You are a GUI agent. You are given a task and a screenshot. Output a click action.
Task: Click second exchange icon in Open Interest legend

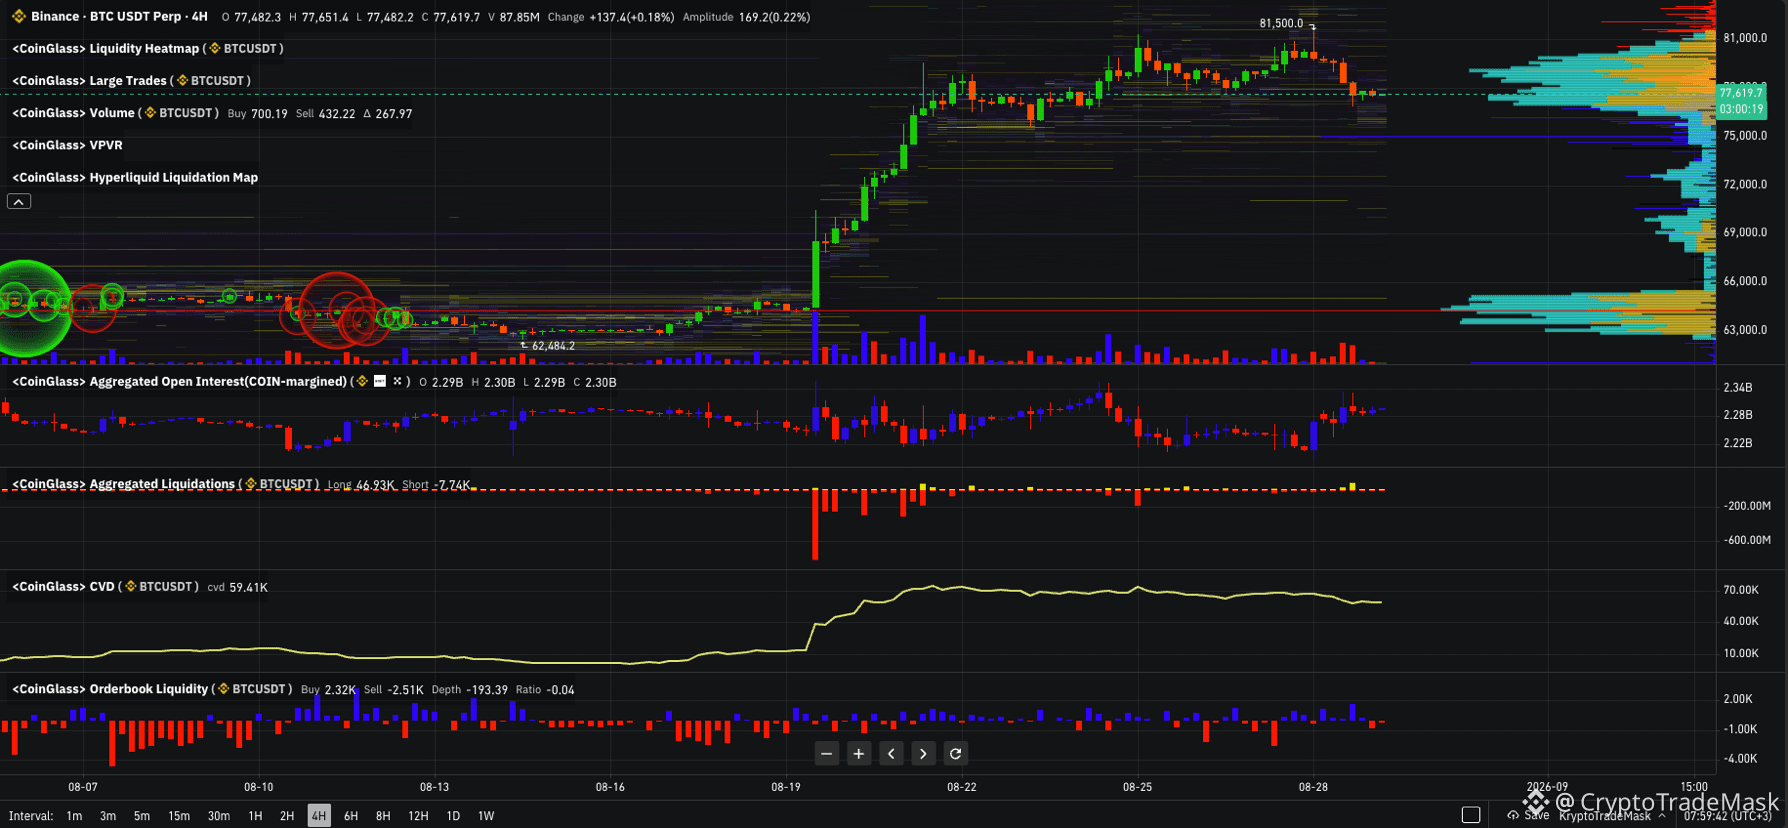(x=379, y=382)
